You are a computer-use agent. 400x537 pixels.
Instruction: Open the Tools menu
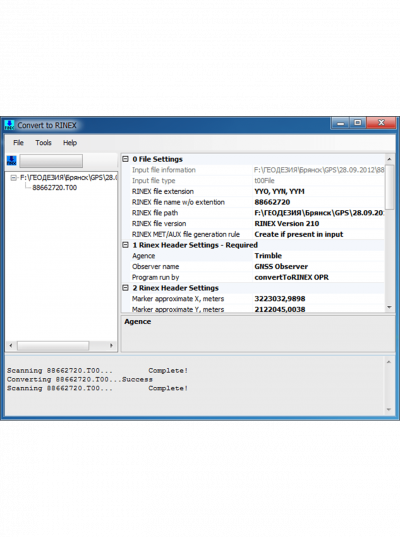coord(43,143)
